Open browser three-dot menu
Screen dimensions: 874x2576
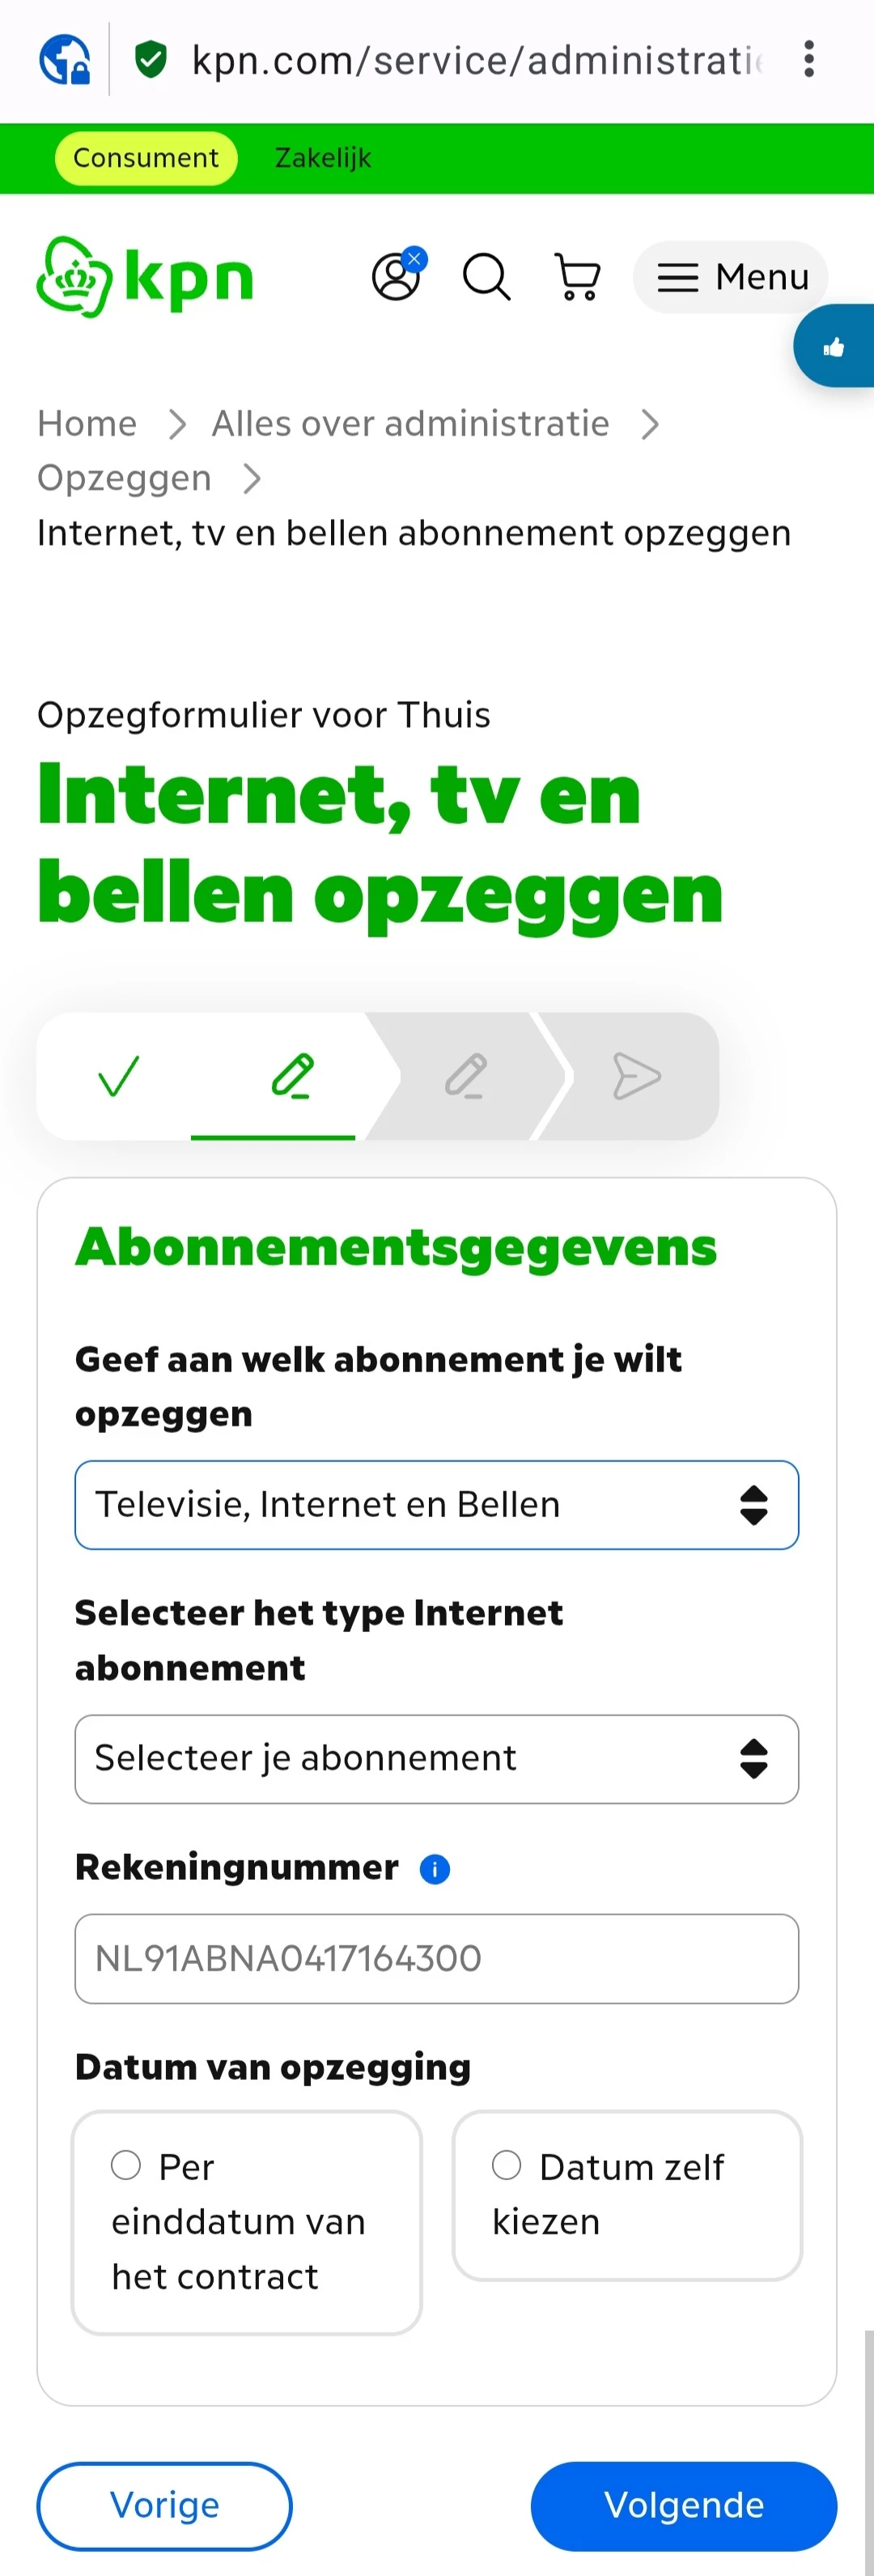[808, 59]
